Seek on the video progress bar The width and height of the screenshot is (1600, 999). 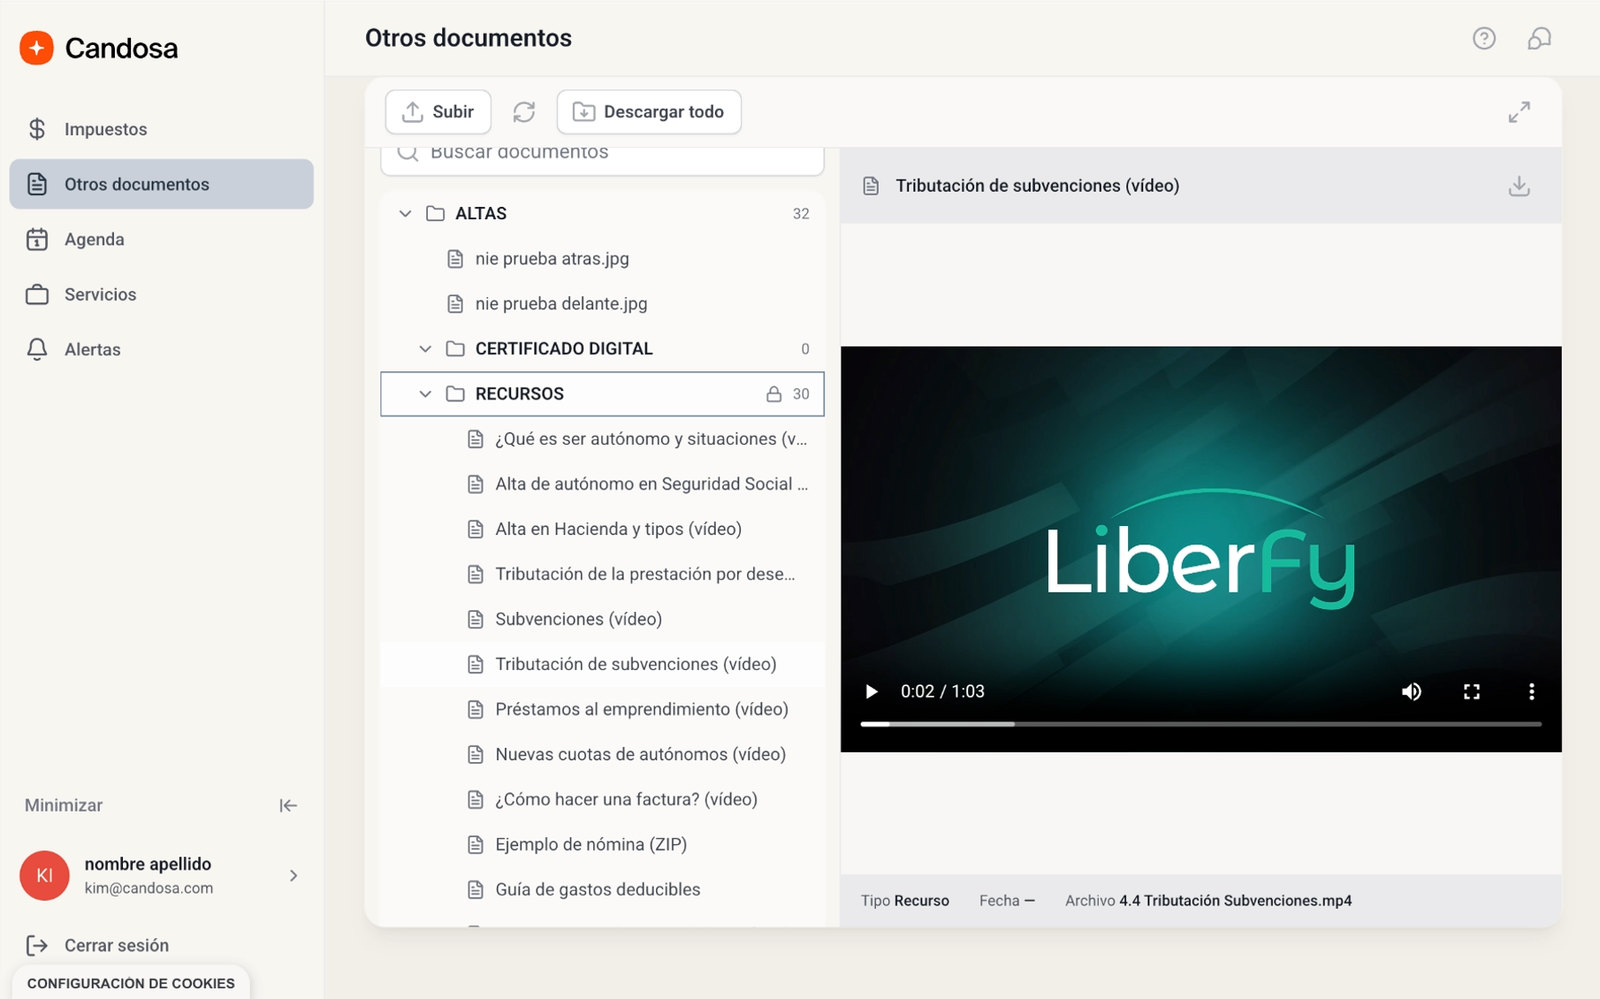1201,723
